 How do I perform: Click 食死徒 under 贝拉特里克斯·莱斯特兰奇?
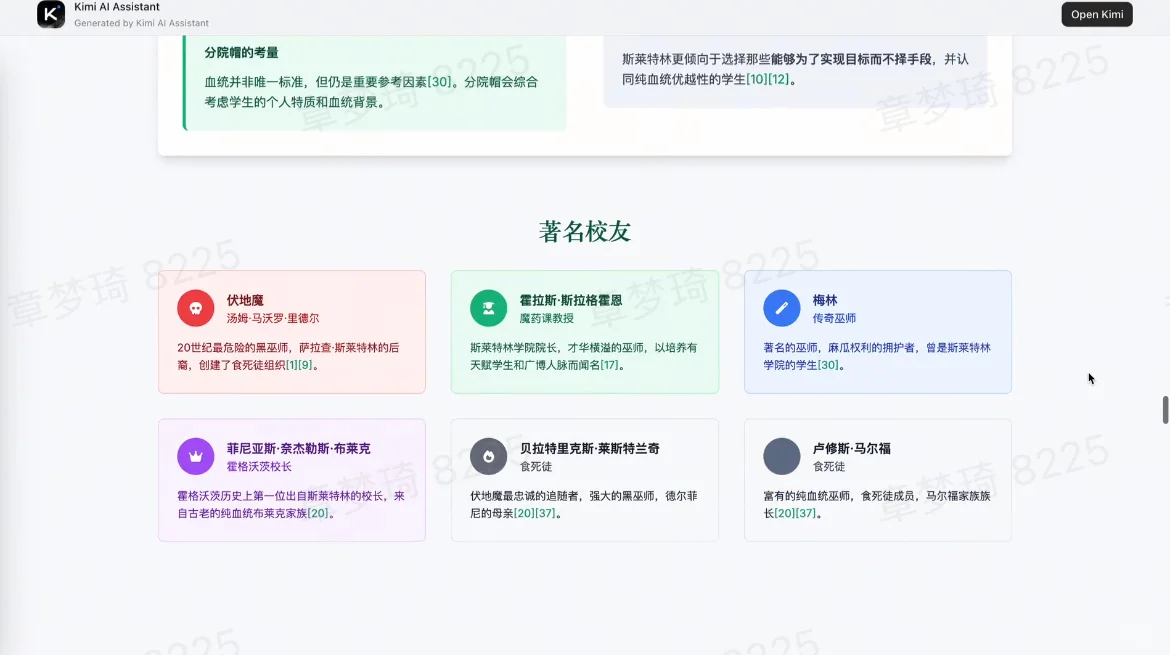(536, 467)
